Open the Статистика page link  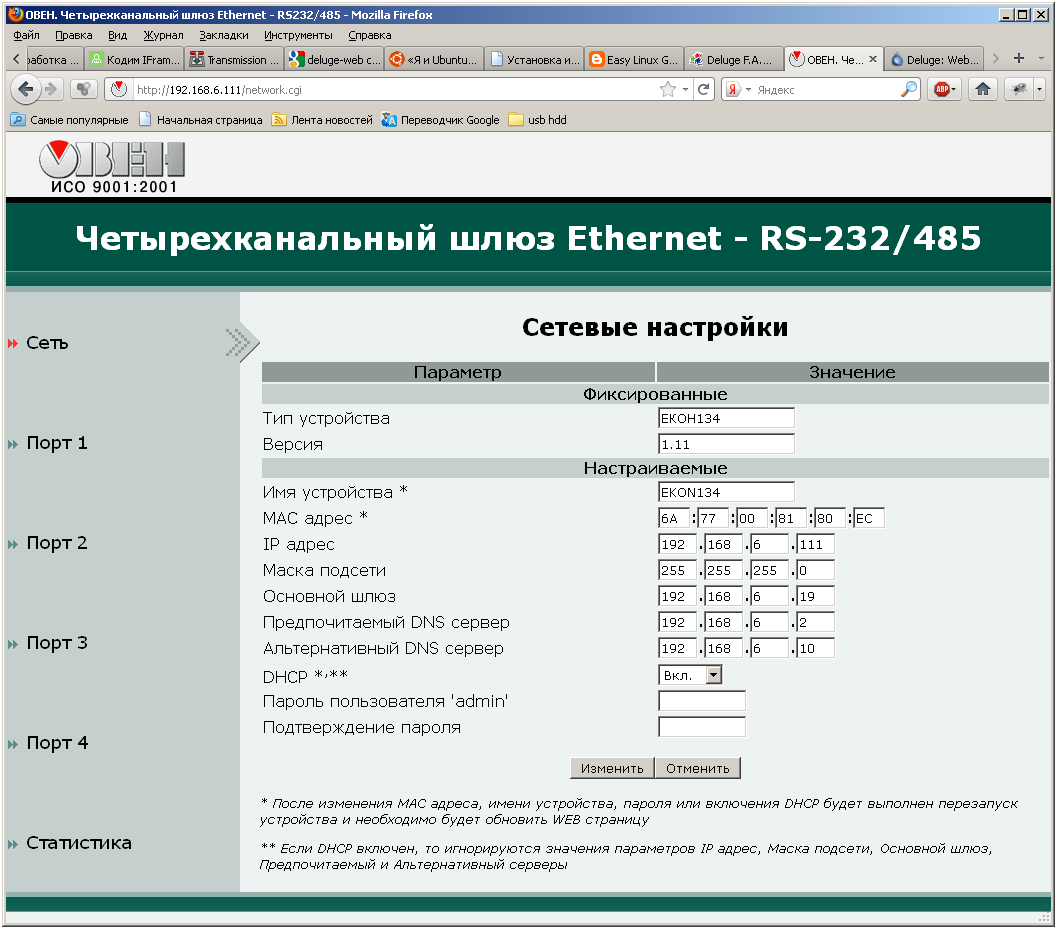click(78, 843)
